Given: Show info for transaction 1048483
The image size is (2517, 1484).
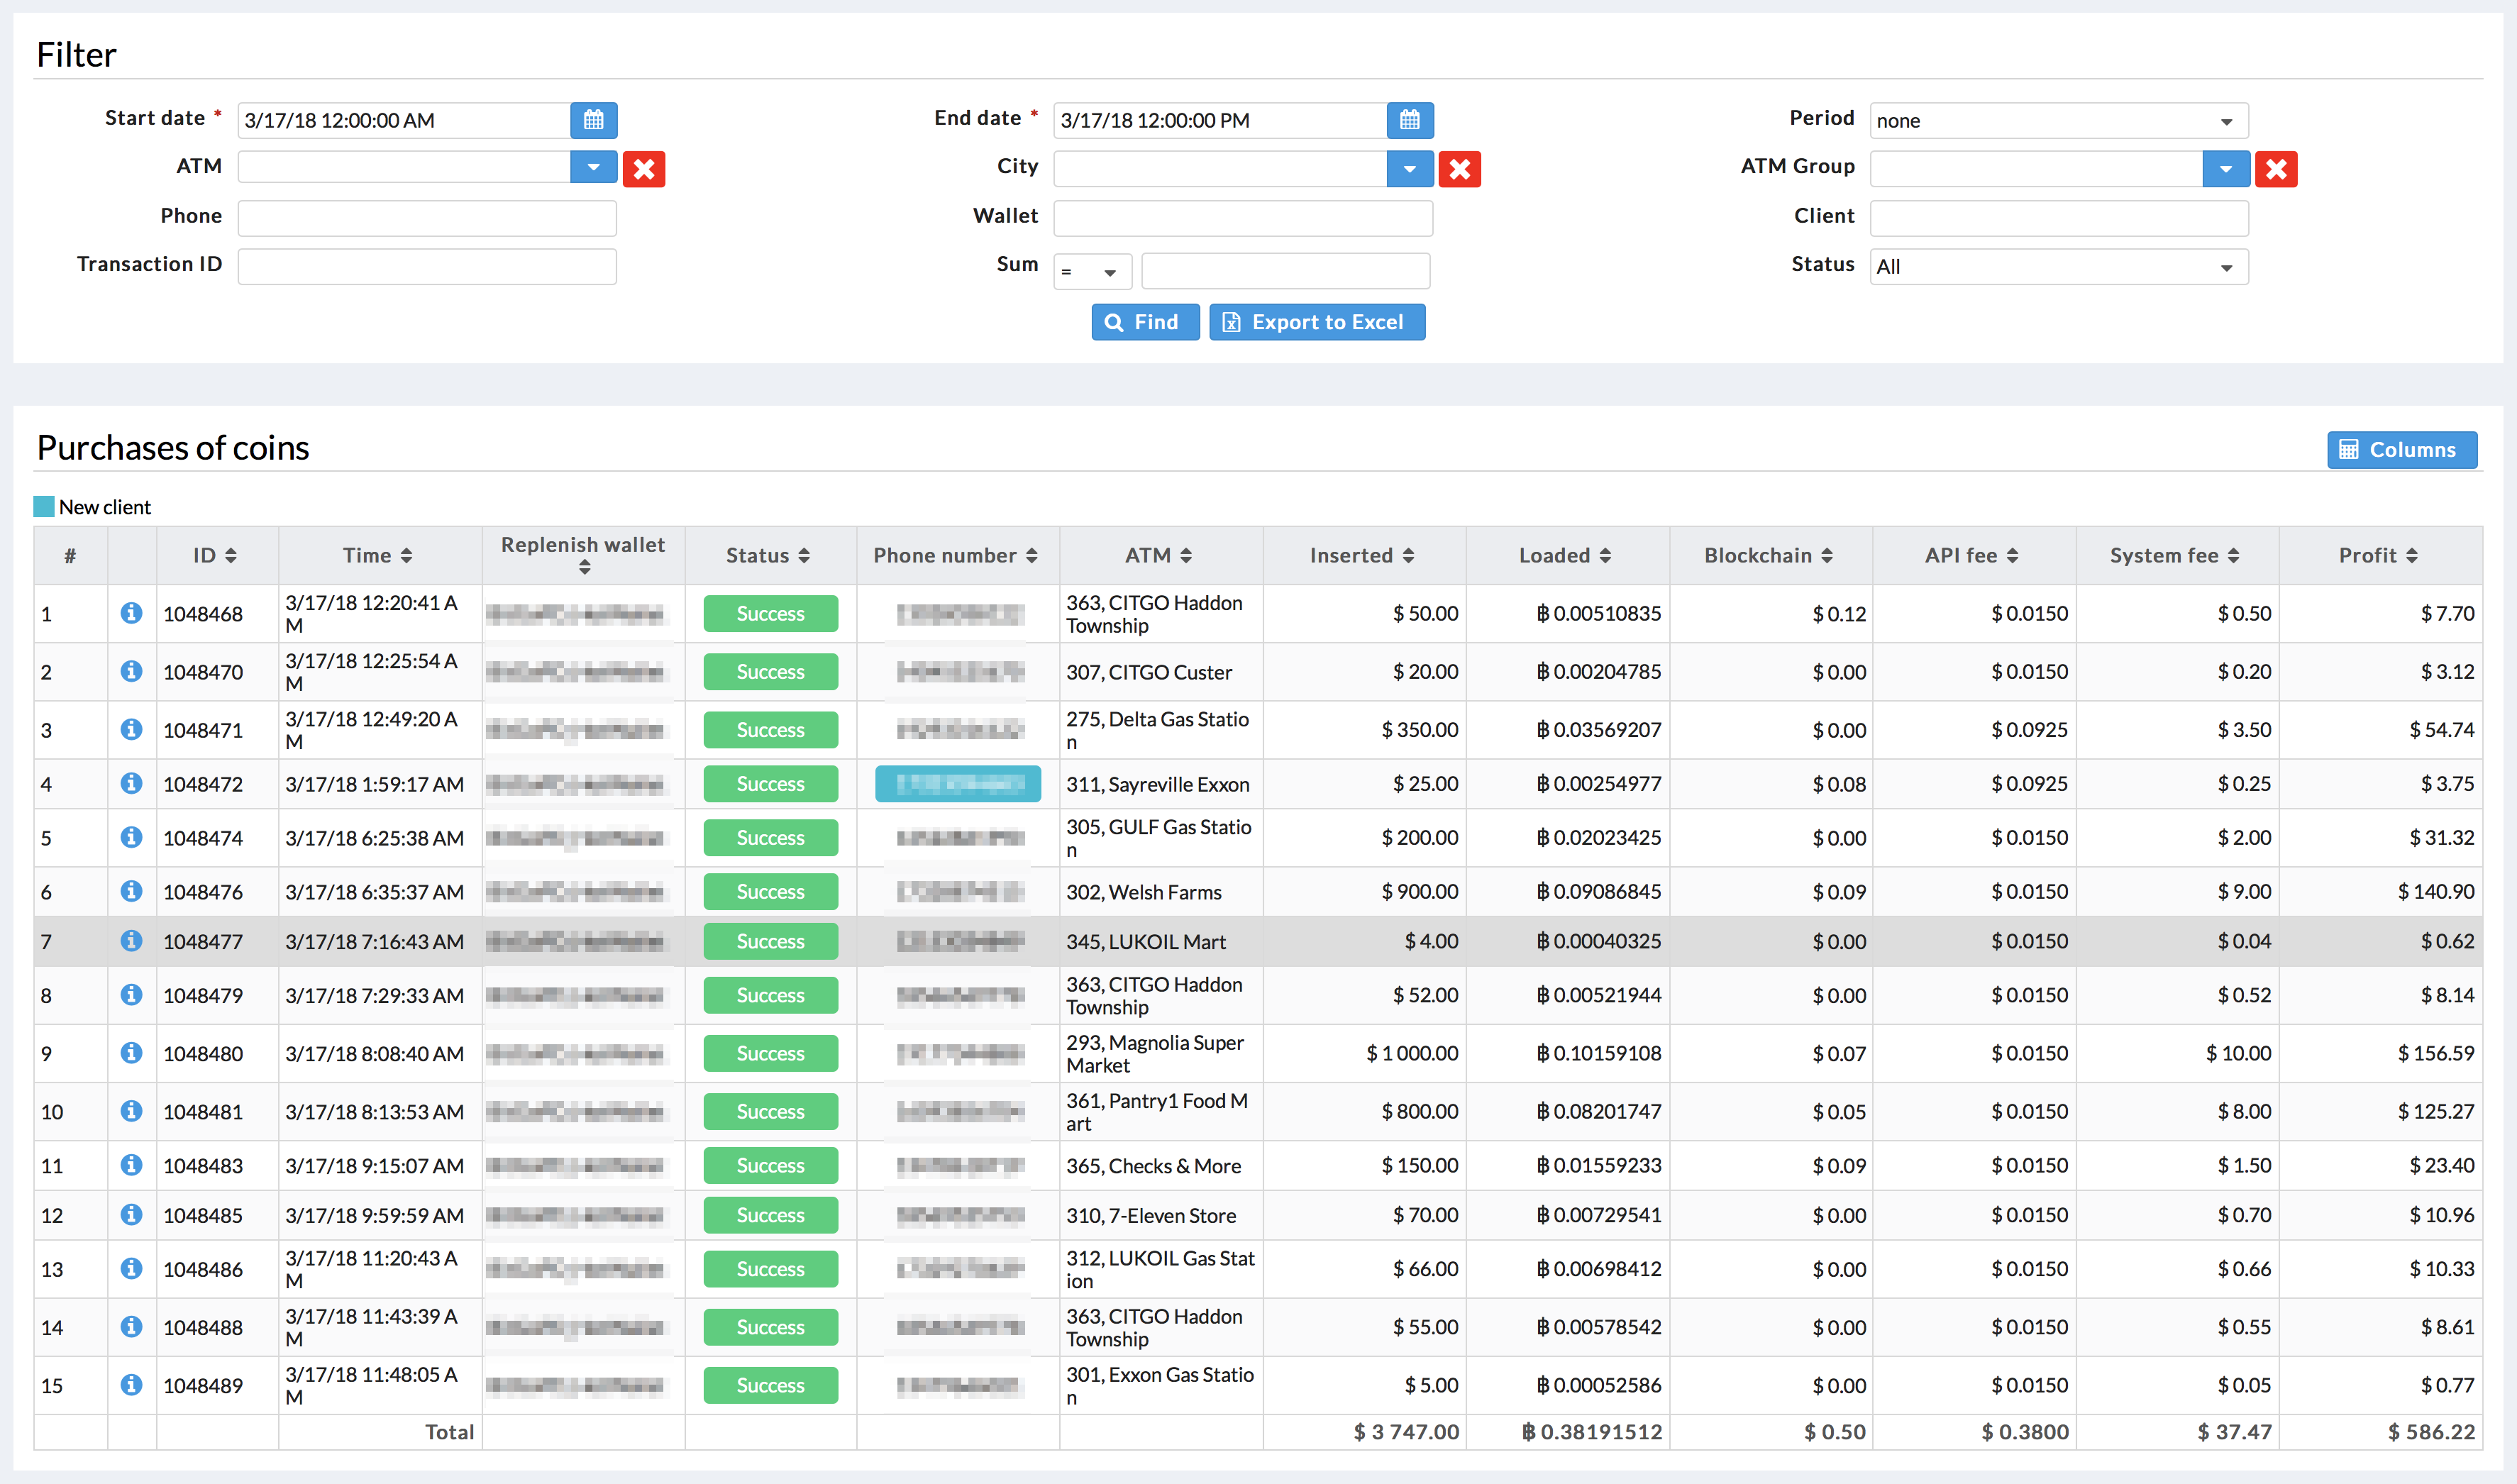Looking at the screenshot, I should click(131, 1165).
